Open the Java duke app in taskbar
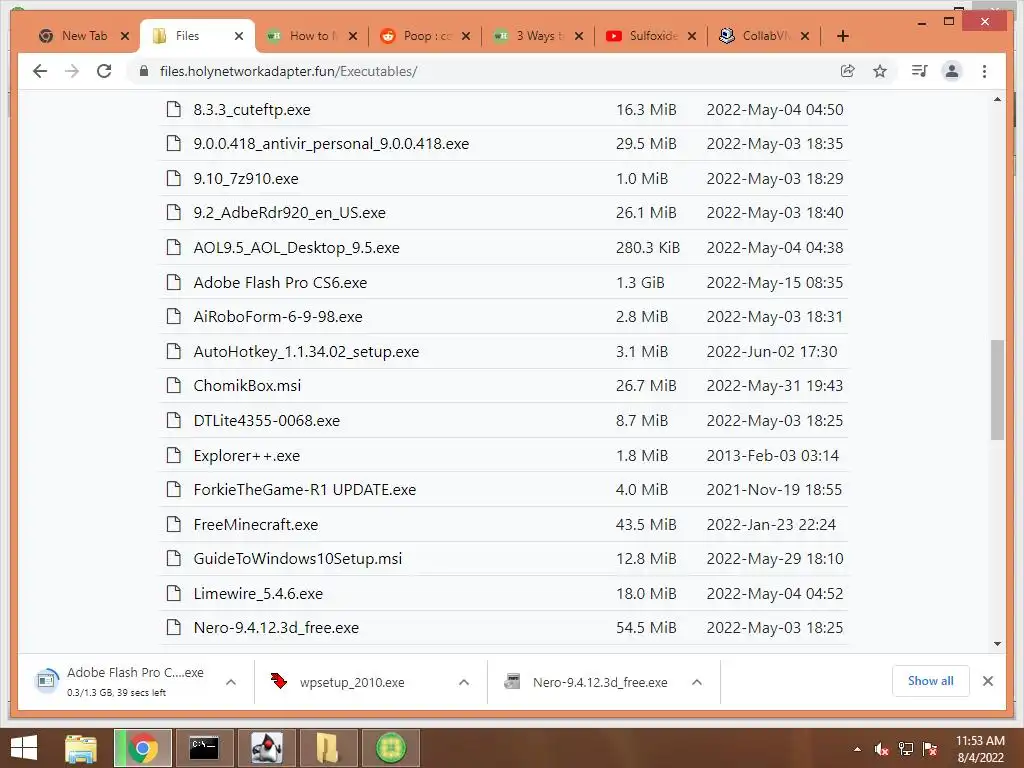Viewport: 1024px width, 768px height. pos(266,748)
